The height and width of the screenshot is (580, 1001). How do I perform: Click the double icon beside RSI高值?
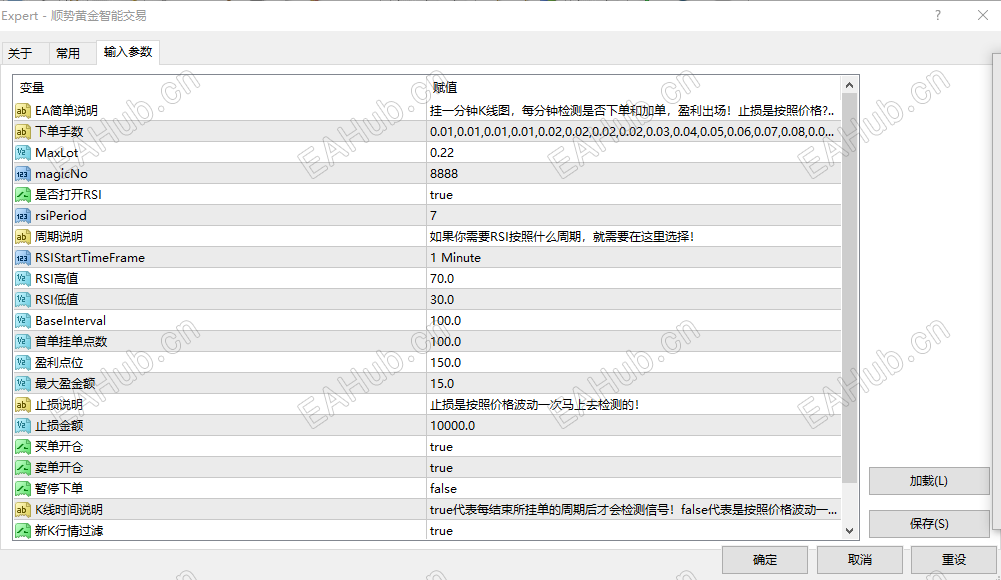click(23, 279)
